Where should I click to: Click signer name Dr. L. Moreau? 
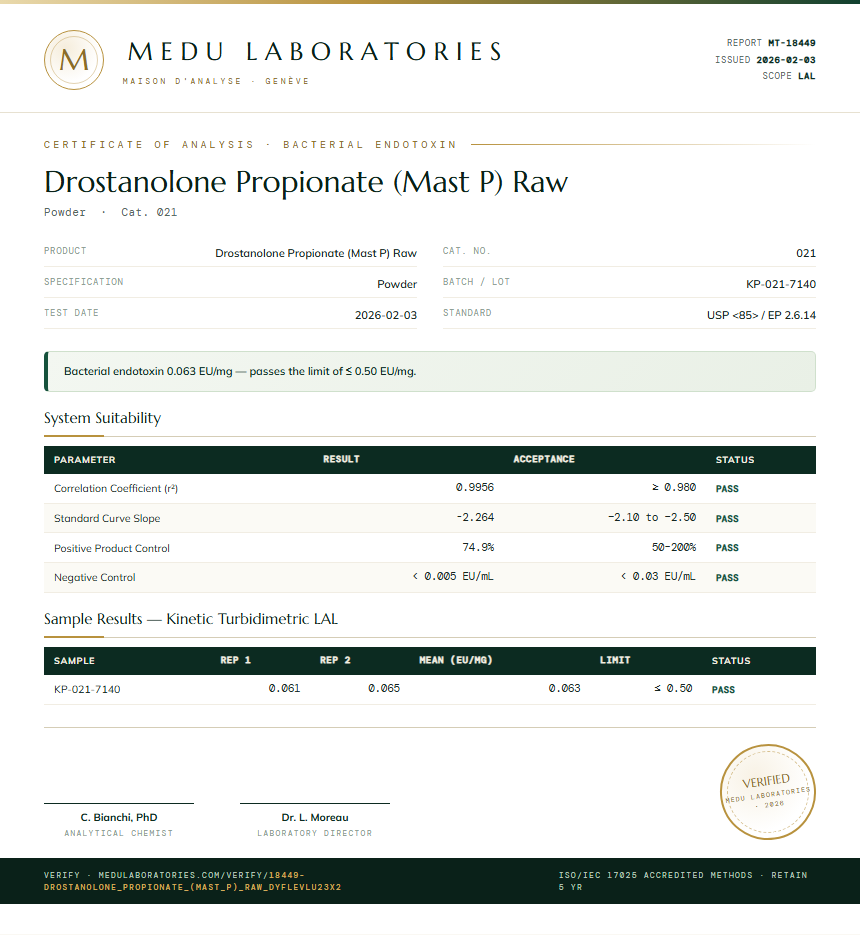[315, 818]
